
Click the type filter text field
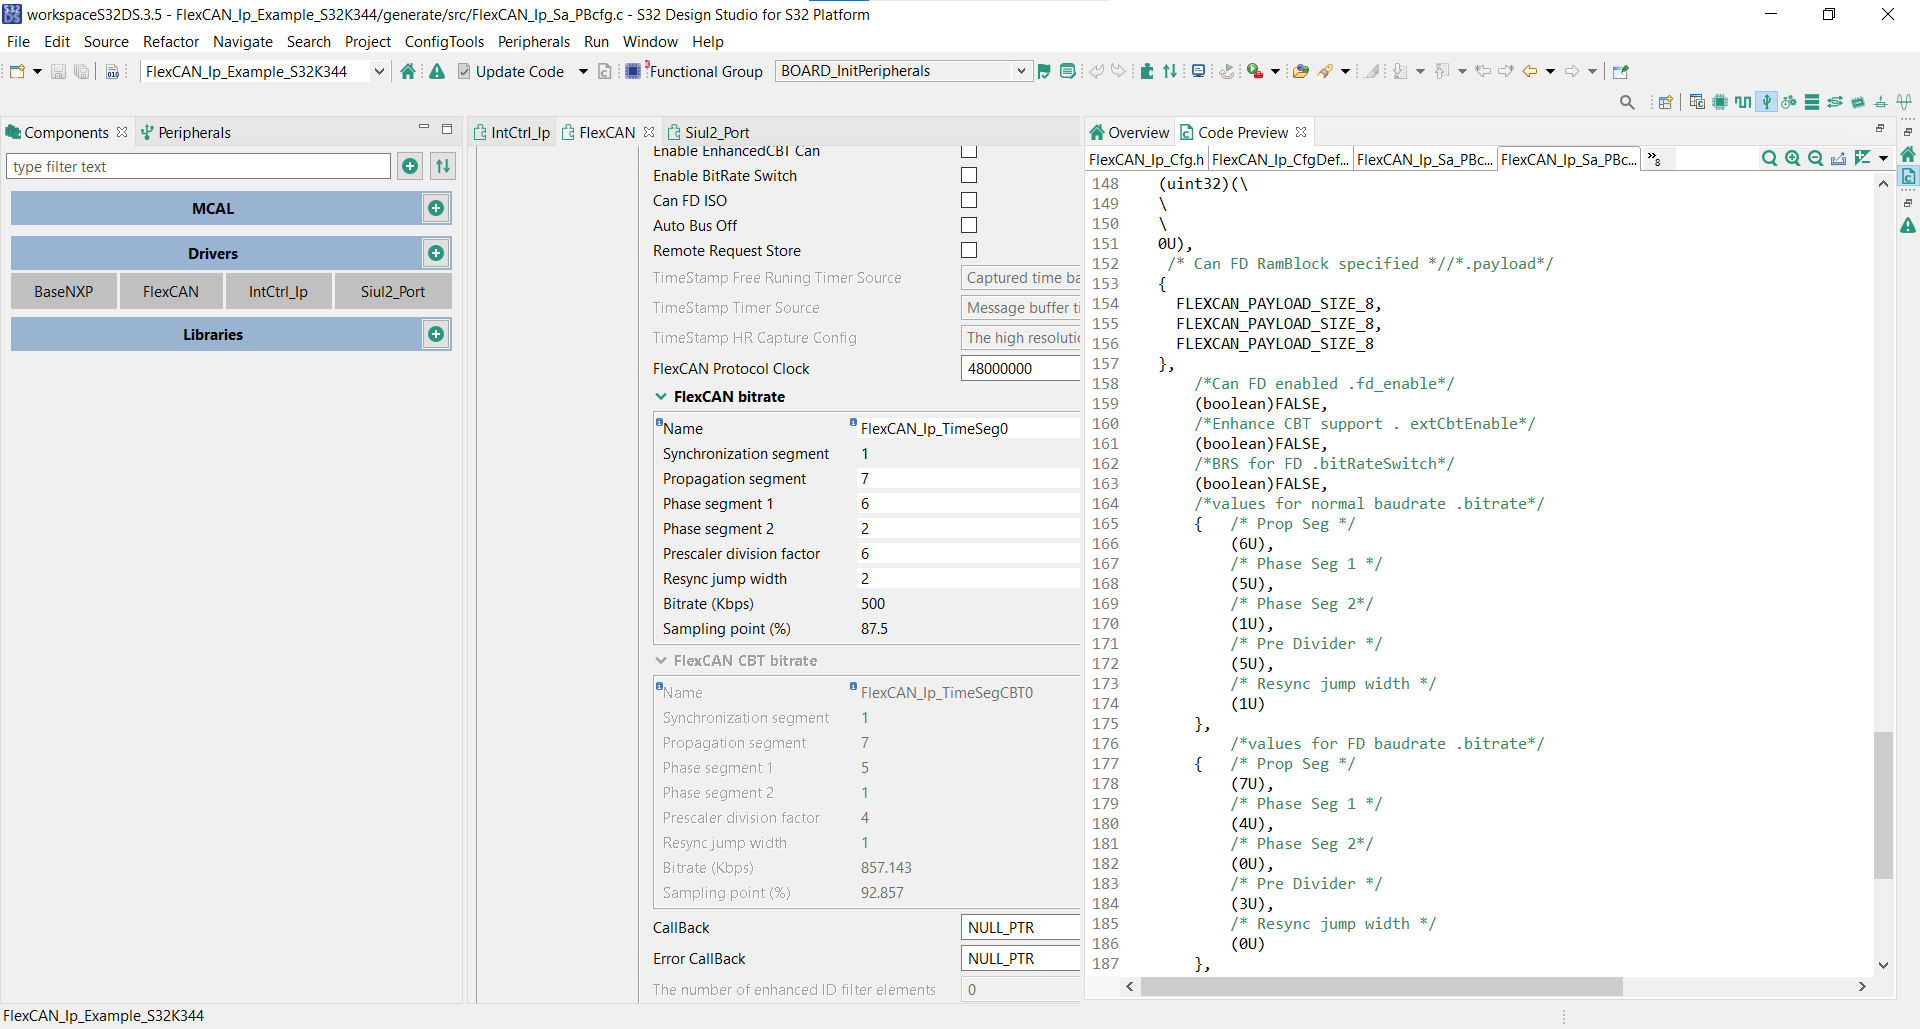pyautogui.click(x=197, y=166)
